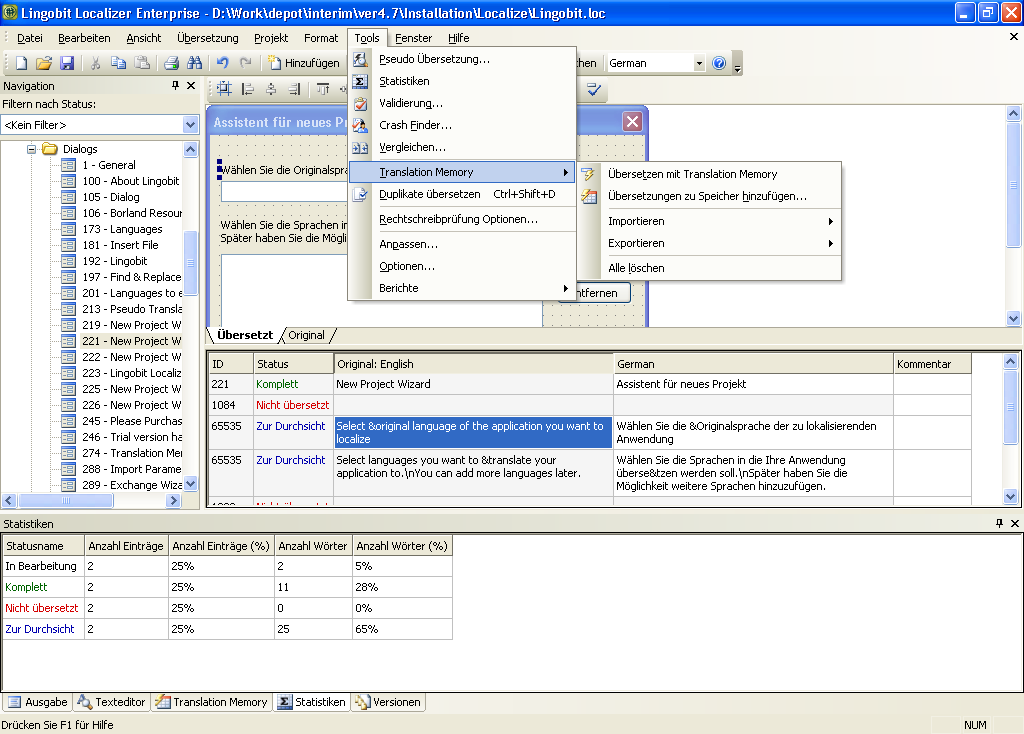Open the language dropdown showing German
The width and height of the screenshot is (1024, 734).
coord(699,63)
